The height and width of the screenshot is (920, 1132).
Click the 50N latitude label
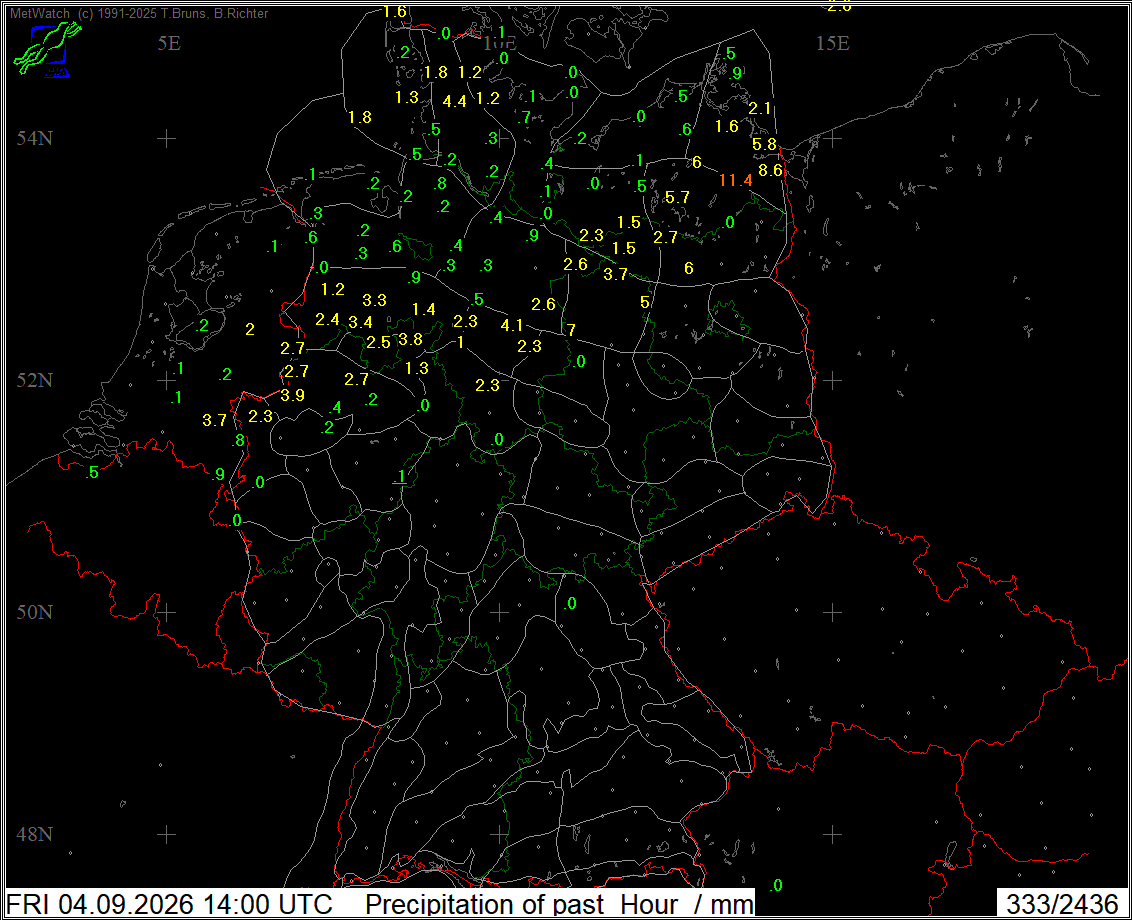point(35,612)
